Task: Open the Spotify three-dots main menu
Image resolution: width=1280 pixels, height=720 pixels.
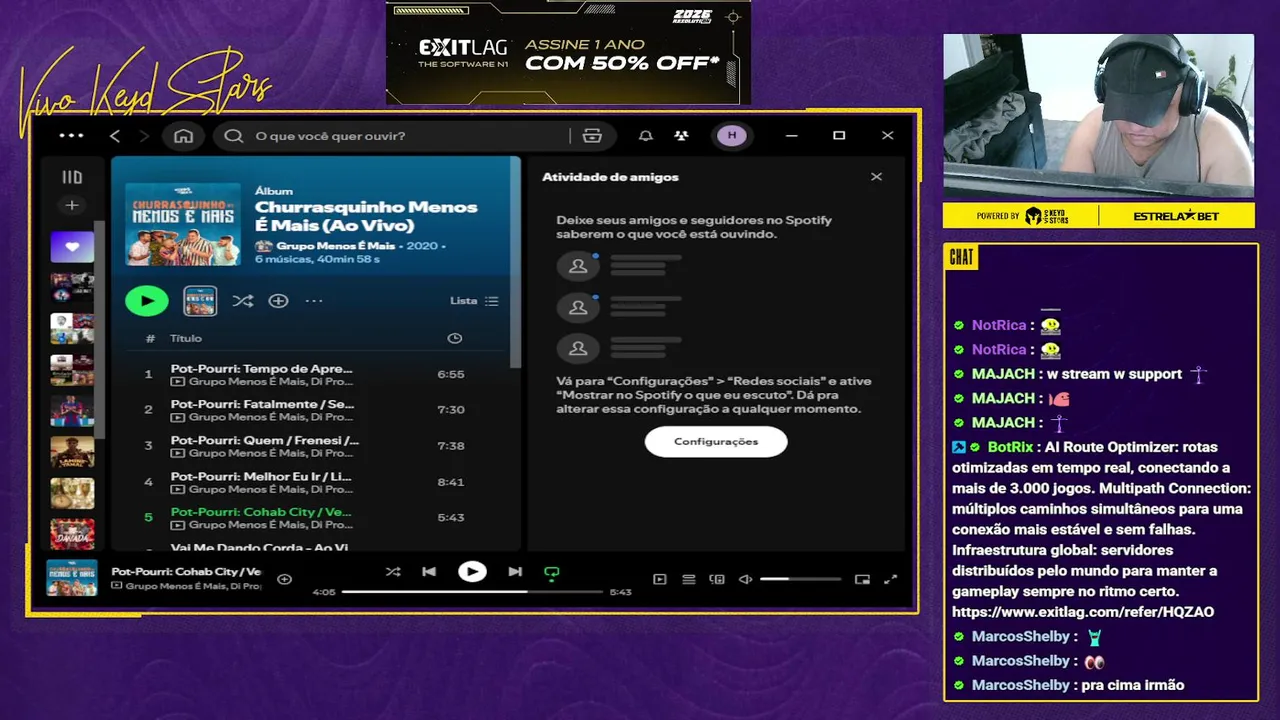Action: (x=71, y=136)
